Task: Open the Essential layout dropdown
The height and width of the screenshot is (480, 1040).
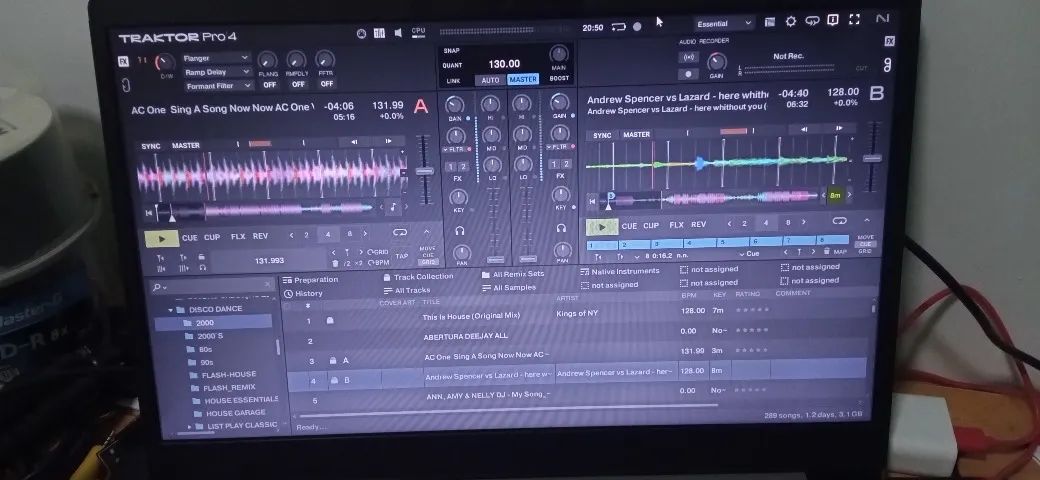Action: click(x=724, y=24)
